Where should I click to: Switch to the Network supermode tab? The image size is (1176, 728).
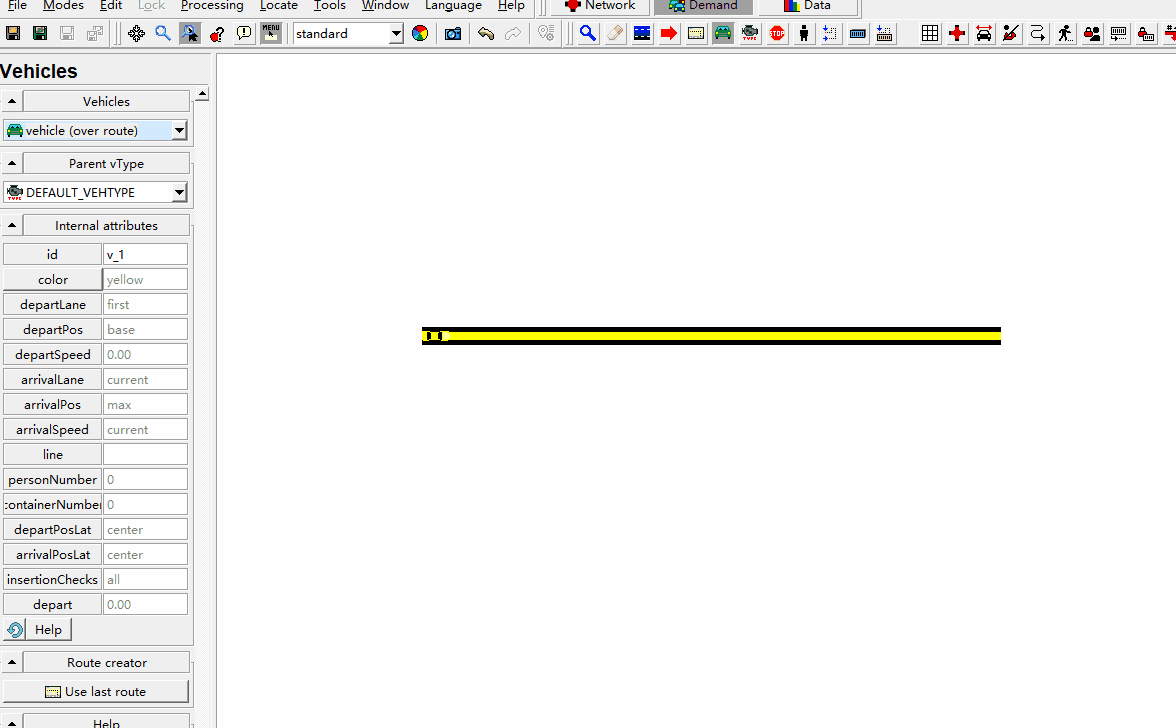[x=600, y=6]
